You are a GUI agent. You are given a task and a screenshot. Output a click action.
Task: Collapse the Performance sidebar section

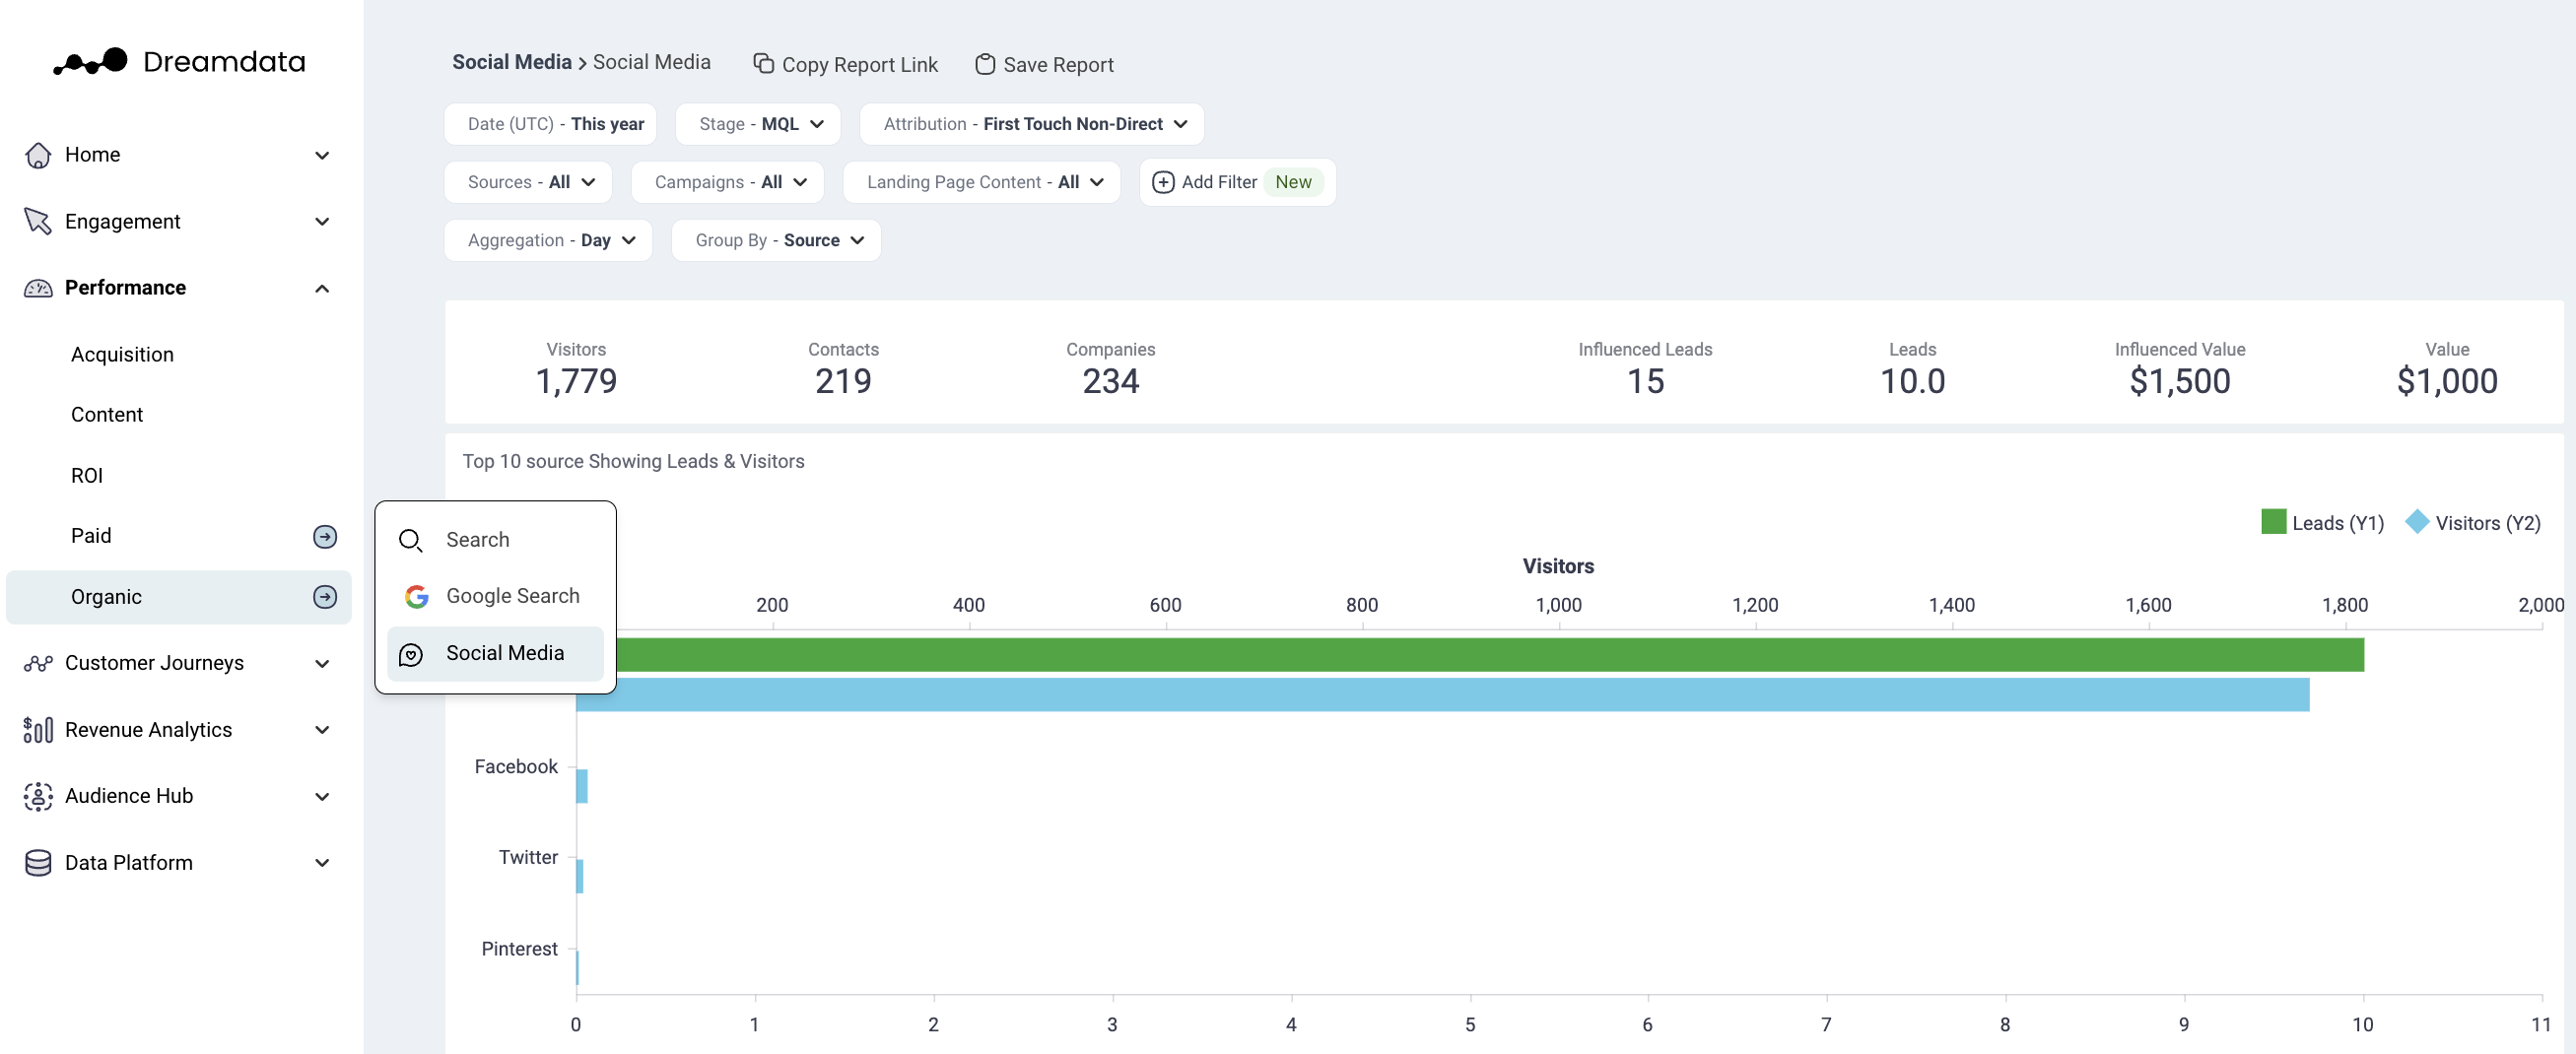(322, 288)
